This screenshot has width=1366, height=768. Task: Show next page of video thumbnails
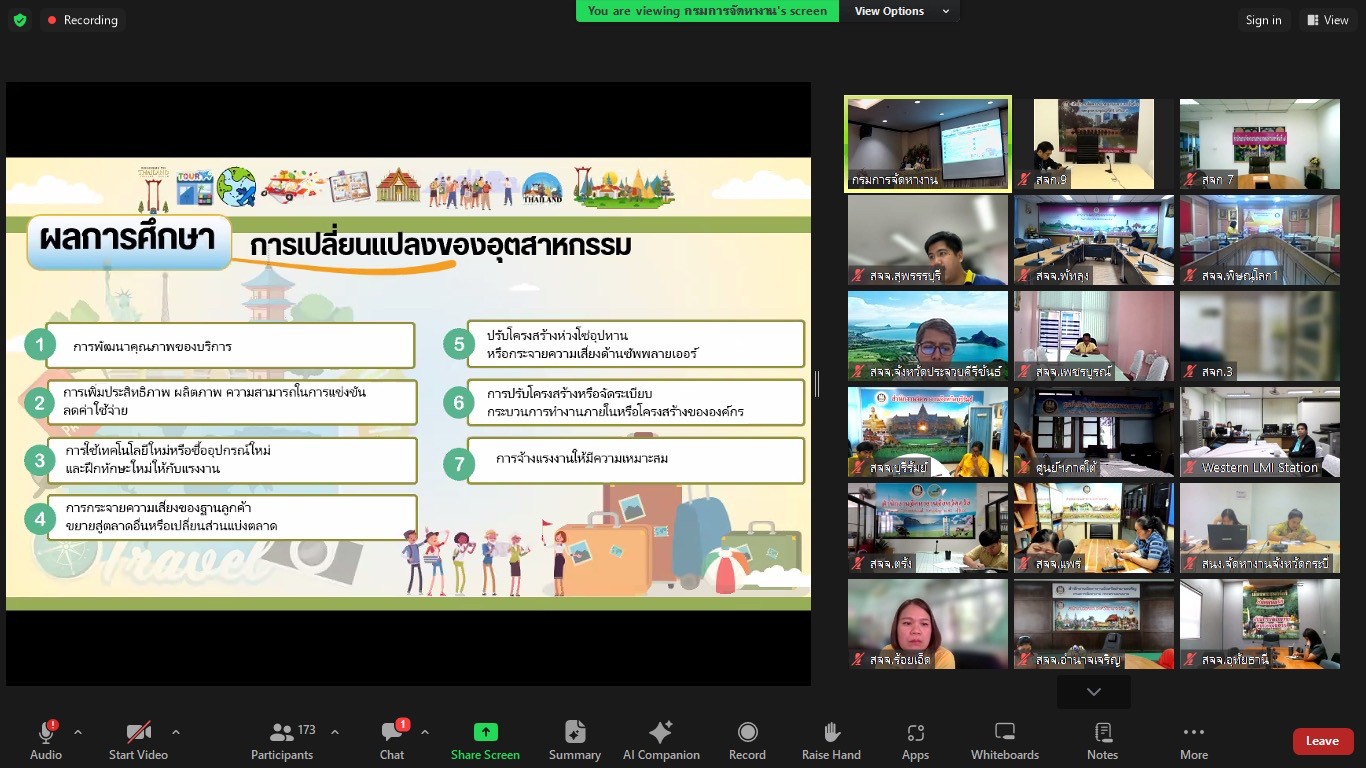point(1093,692)
